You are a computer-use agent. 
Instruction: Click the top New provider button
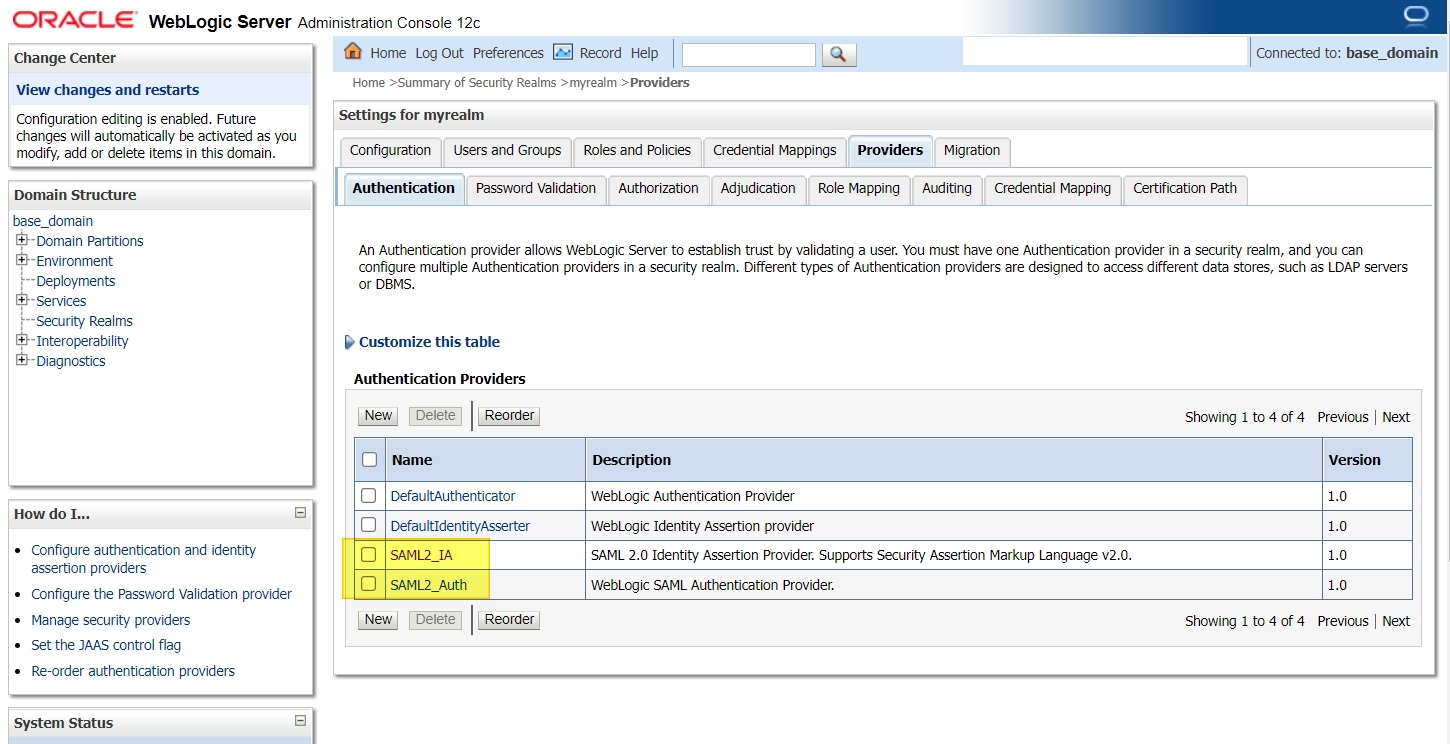click(378, 415)
